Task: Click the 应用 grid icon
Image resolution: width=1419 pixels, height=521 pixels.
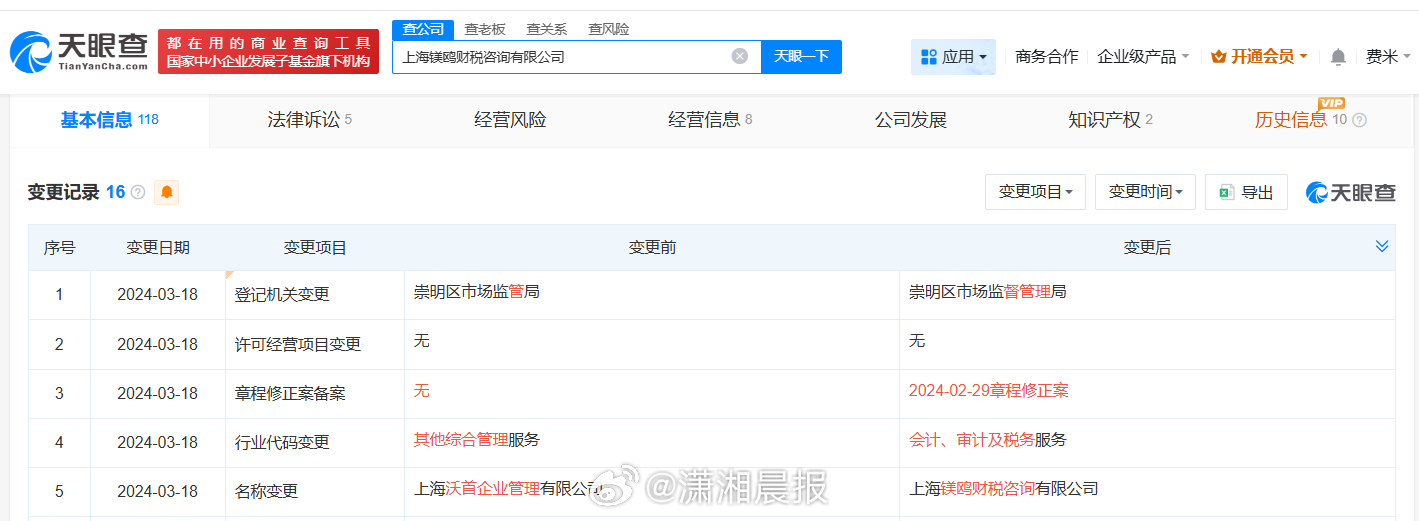Action: [929, 57]
